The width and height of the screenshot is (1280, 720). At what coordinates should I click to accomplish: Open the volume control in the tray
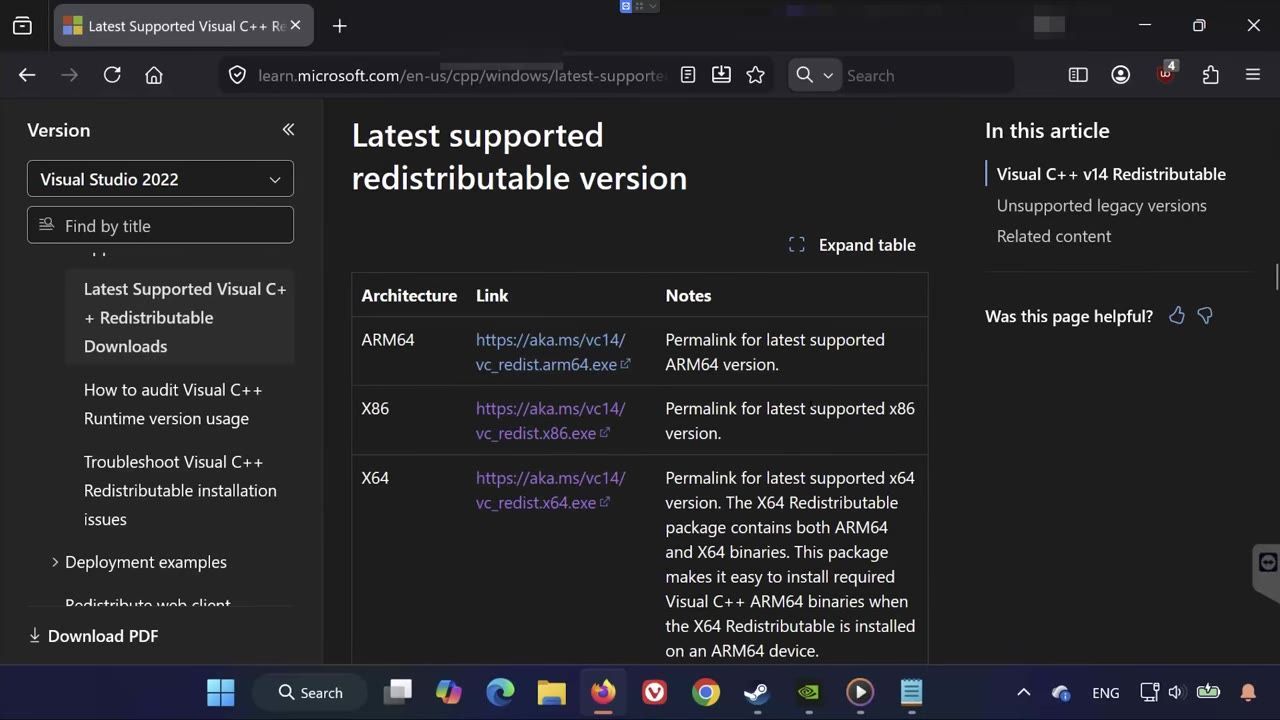tap(1175, 692)
